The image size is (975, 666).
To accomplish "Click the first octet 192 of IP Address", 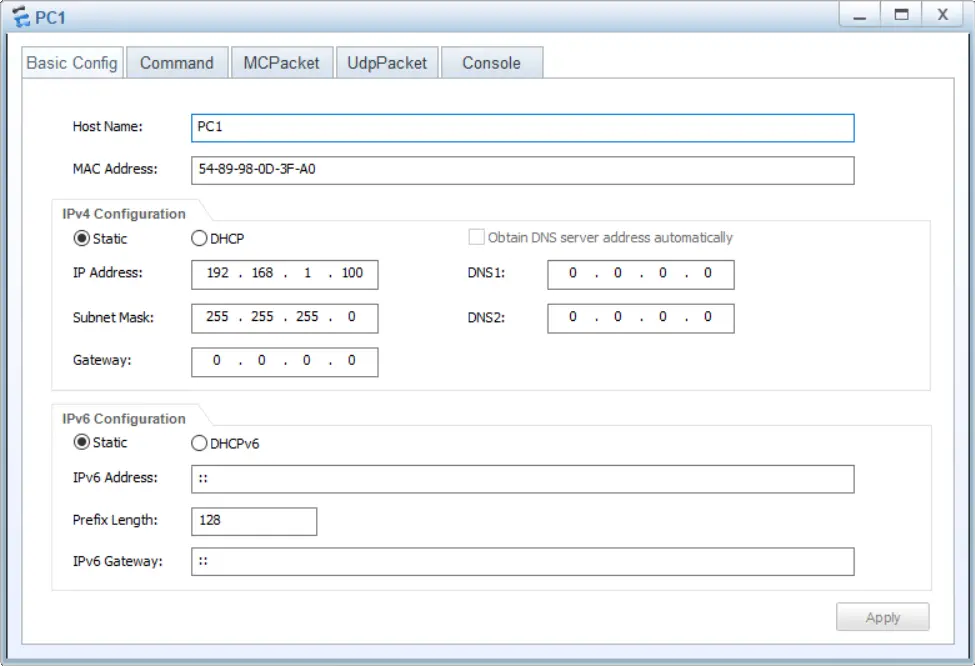I will [x=218, y=273].
